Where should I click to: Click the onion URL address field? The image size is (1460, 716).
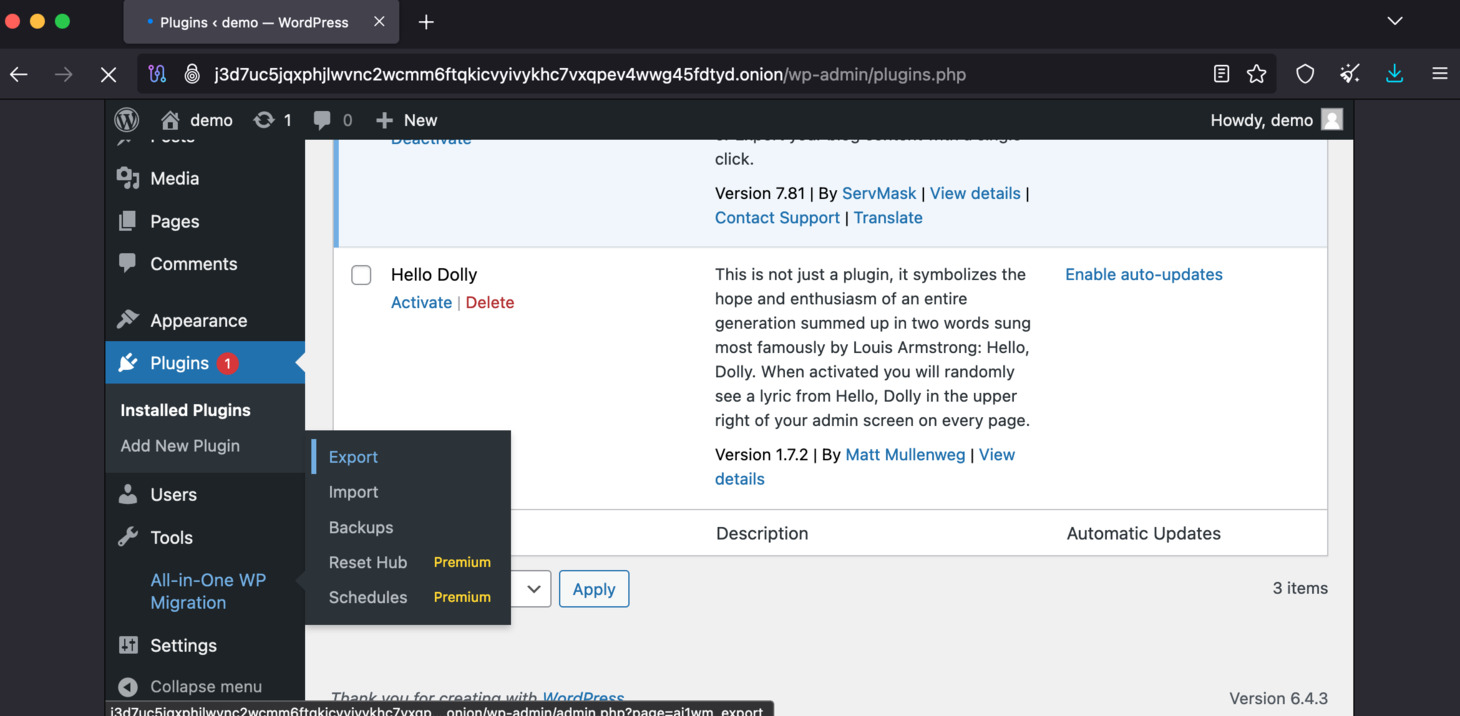(x=590, y=74)
